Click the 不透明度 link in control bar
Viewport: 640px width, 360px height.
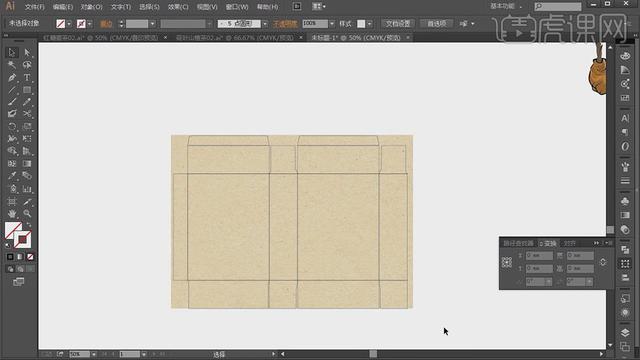pos(285,24)
